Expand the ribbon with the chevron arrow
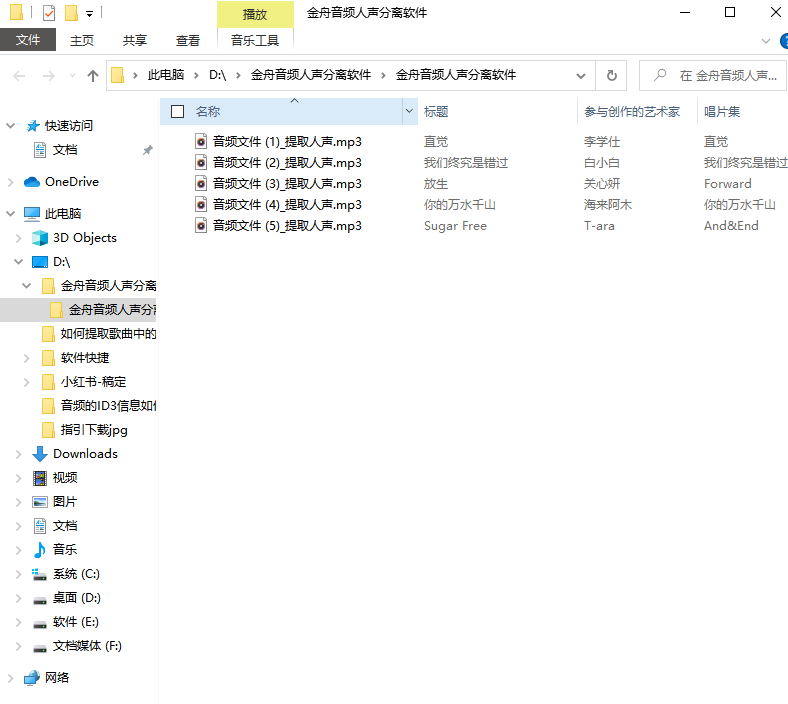788x704 pixels. coord(765,41)
